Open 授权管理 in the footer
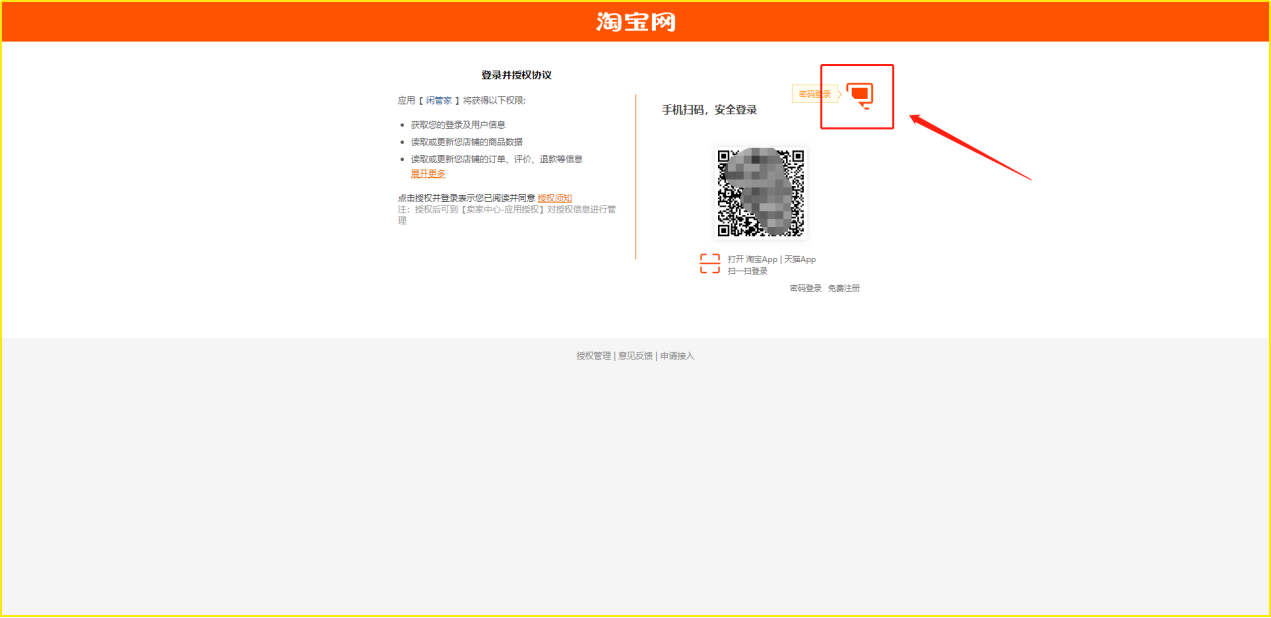This screenshot has height=618, width=1271. [x=593, y=356]
